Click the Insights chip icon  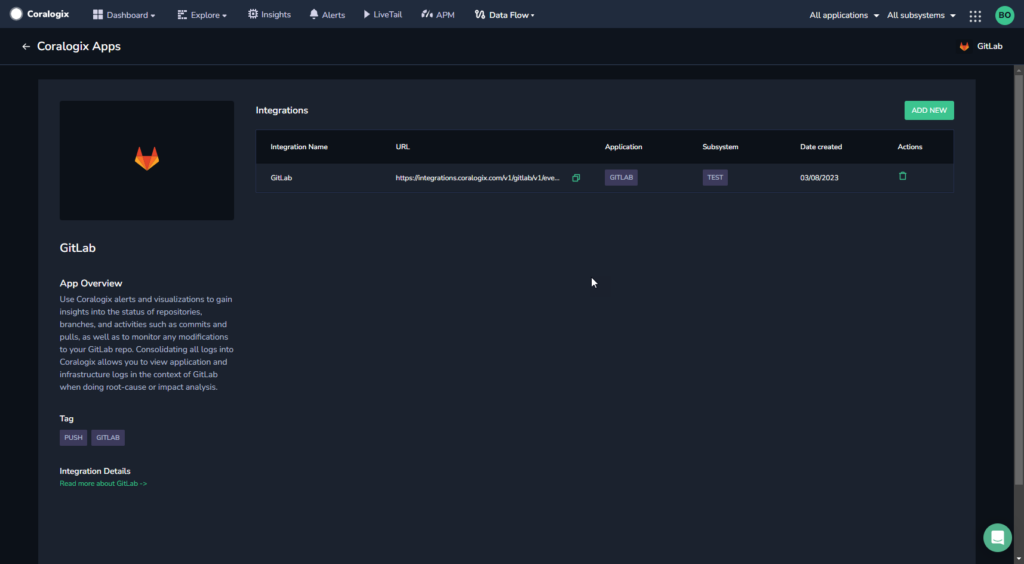pos(253,14)
